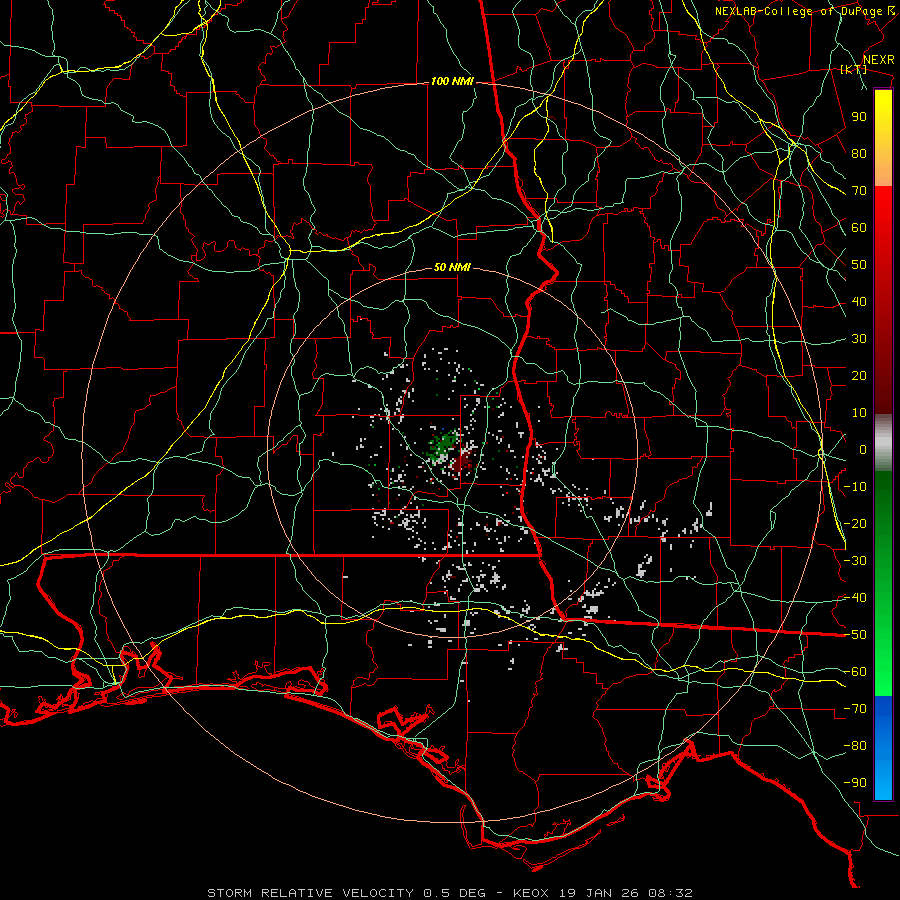Click the -30 value on the velocity scale
Screen dimensions: 900x900
pos(855,561)
